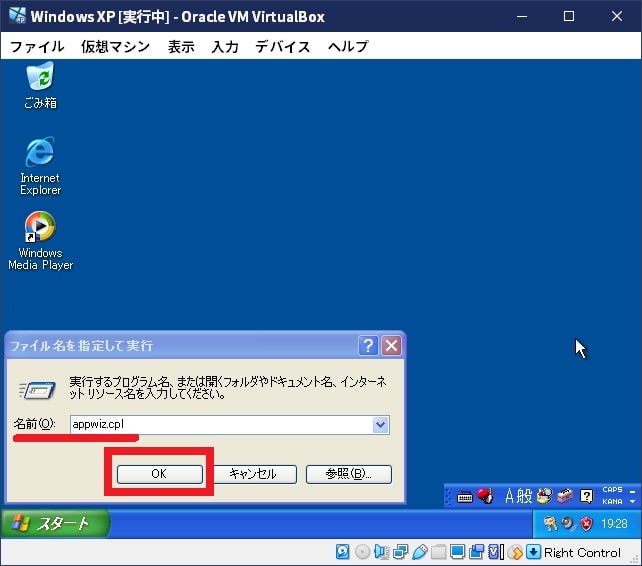642x566 pixels.
Task: Open the audio status indicator
Action: pyautogui.click(x=381, y=552)
